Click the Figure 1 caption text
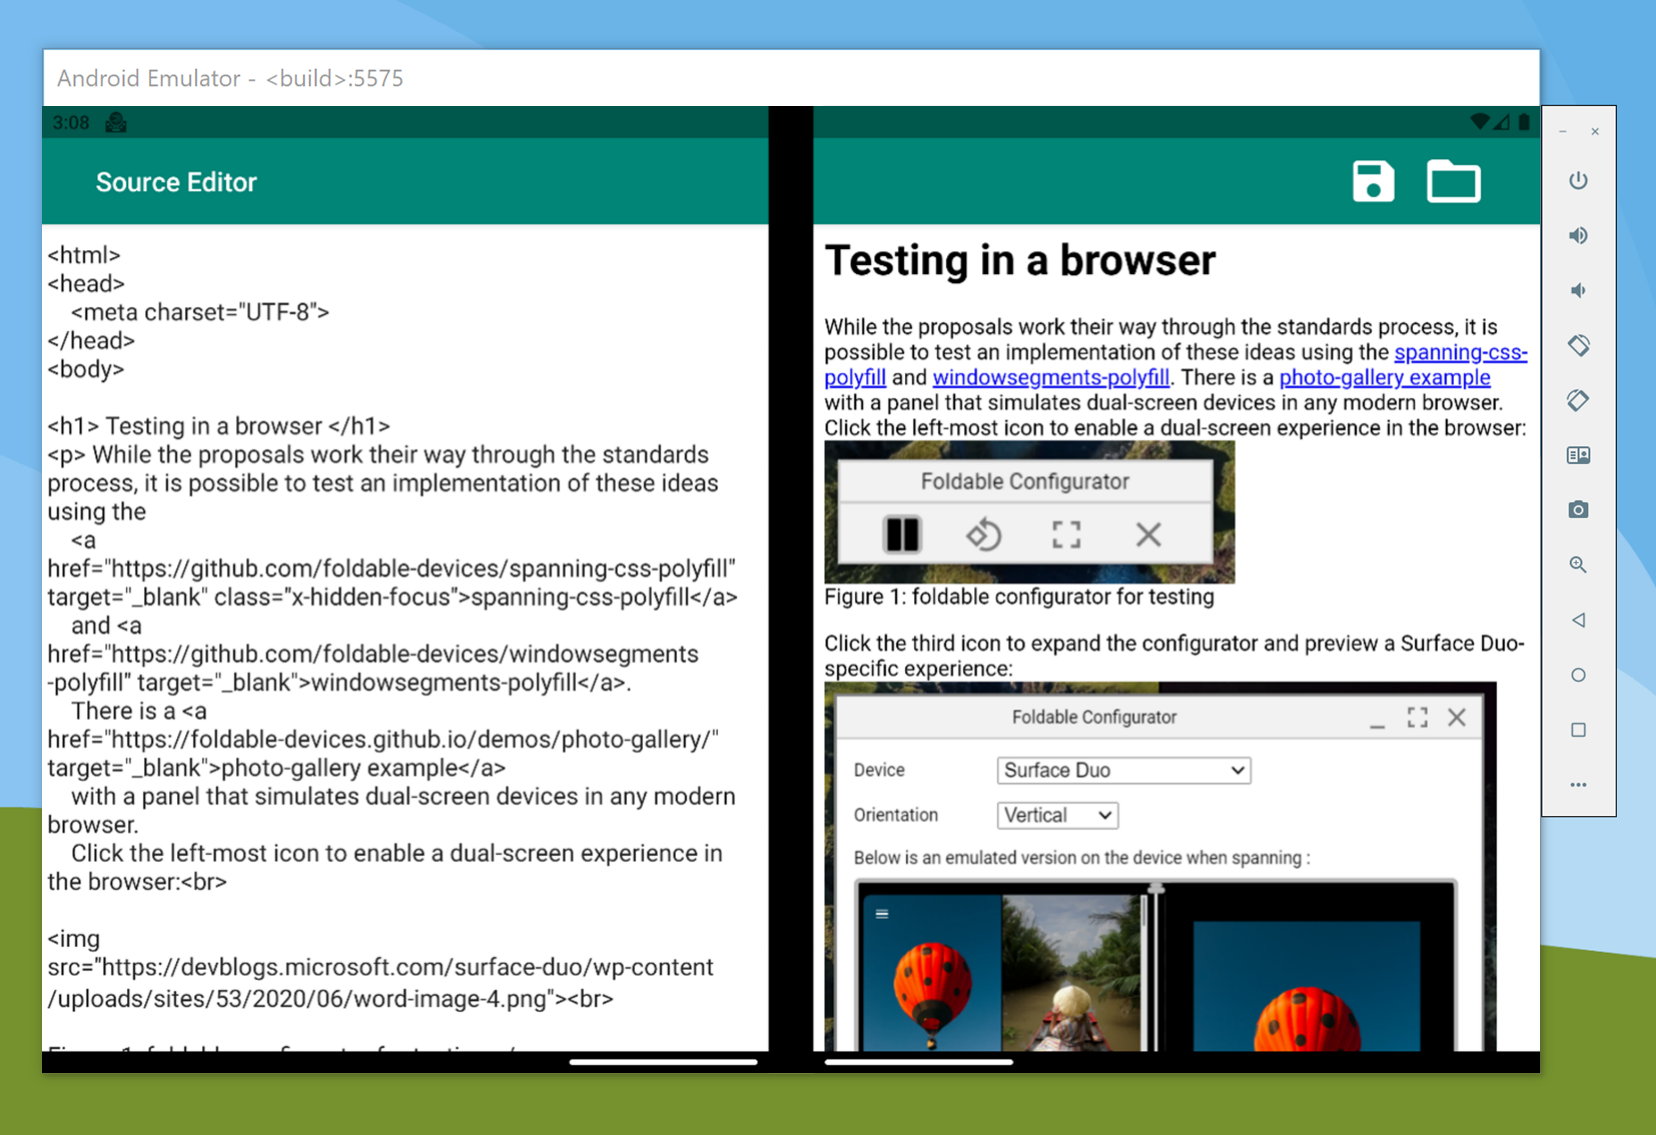The width and height of the screenshot is (1656, 1135). pyautogui.click(x=1019, y=597)
